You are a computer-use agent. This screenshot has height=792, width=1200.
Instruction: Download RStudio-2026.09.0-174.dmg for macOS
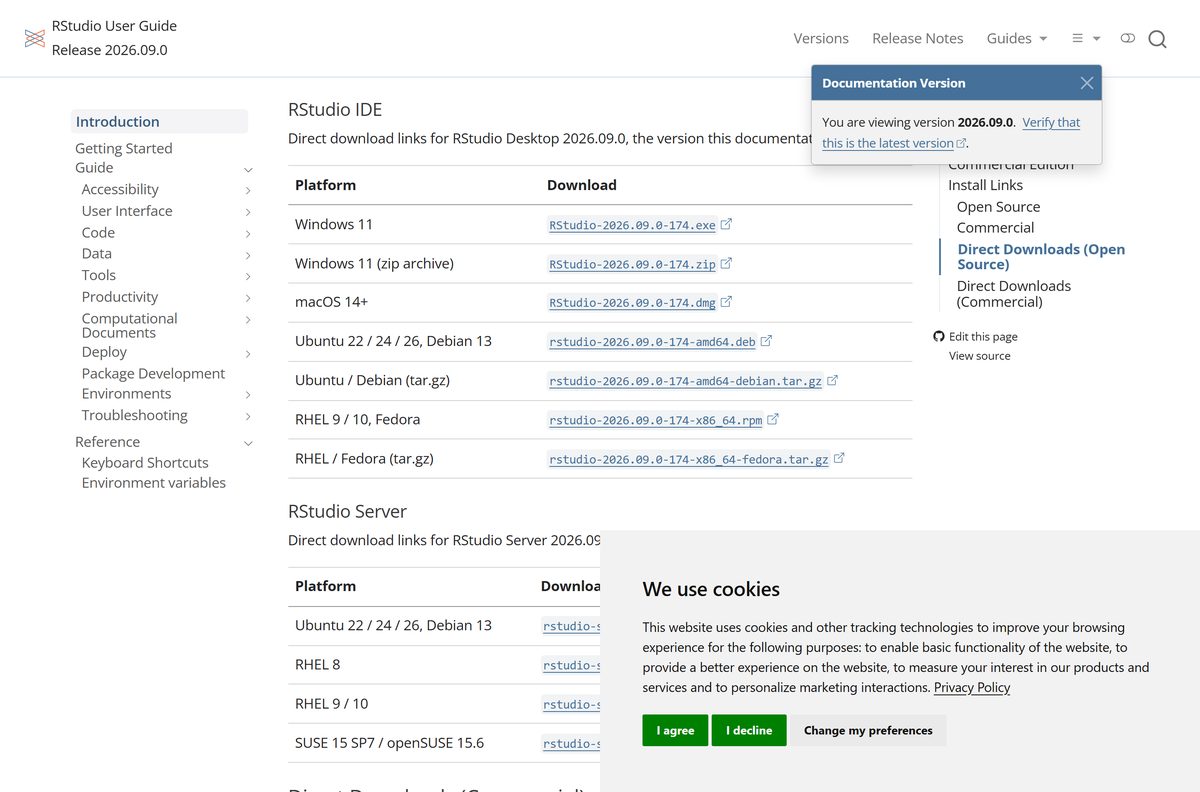tap(632, 302)
